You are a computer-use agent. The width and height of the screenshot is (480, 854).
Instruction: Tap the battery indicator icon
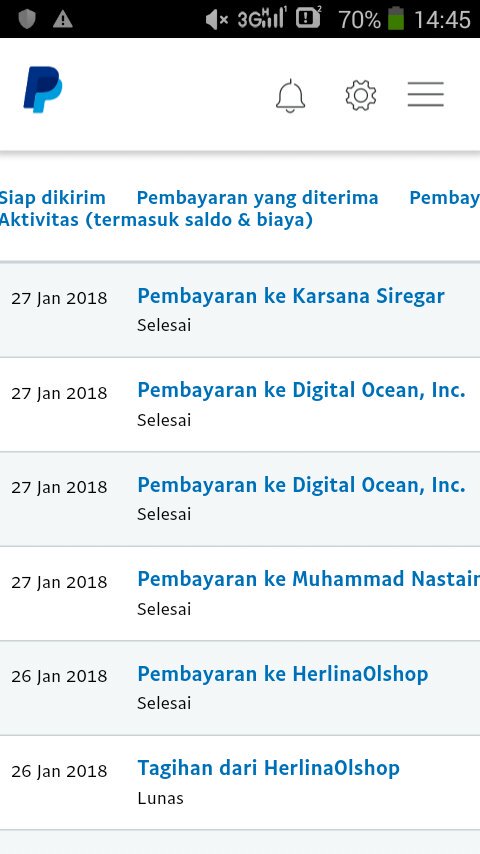pyautogui.click(x=396, y=19)
